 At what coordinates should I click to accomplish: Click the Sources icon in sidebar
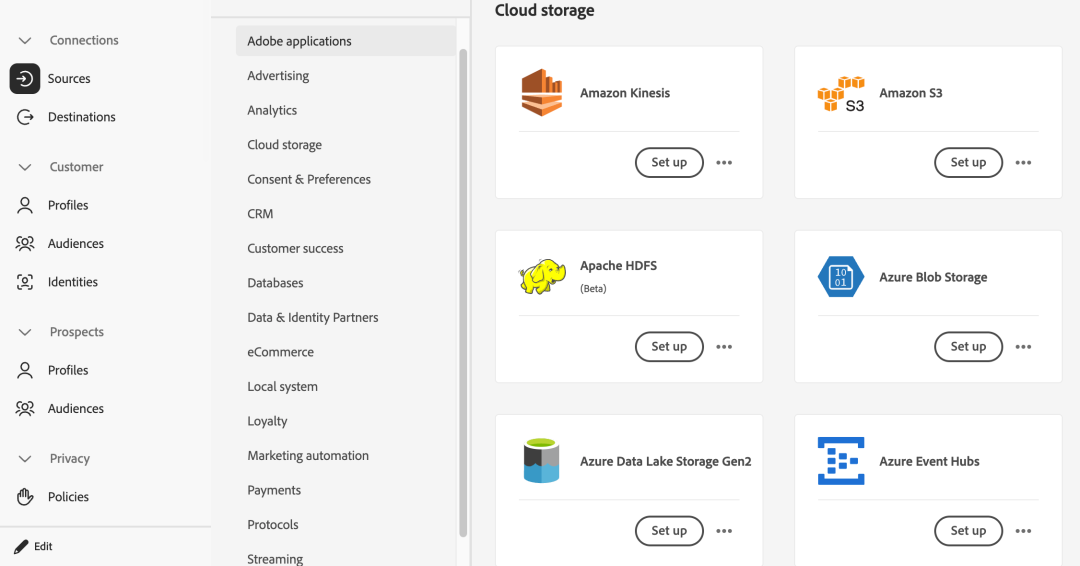coord(25,79)
